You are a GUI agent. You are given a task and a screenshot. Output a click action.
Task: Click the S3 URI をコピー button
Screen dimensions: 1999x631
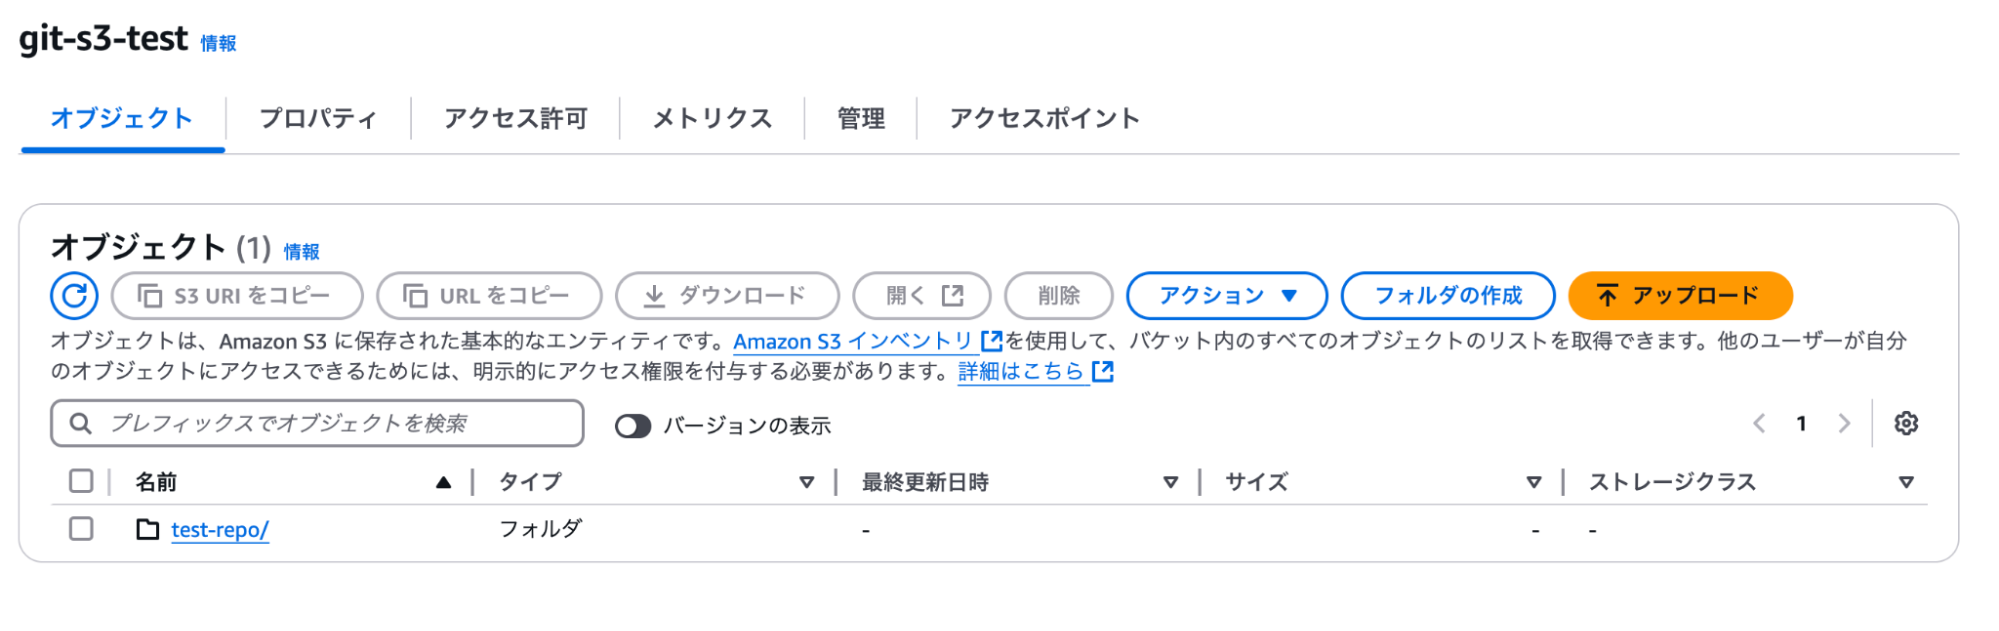(237, 296)
